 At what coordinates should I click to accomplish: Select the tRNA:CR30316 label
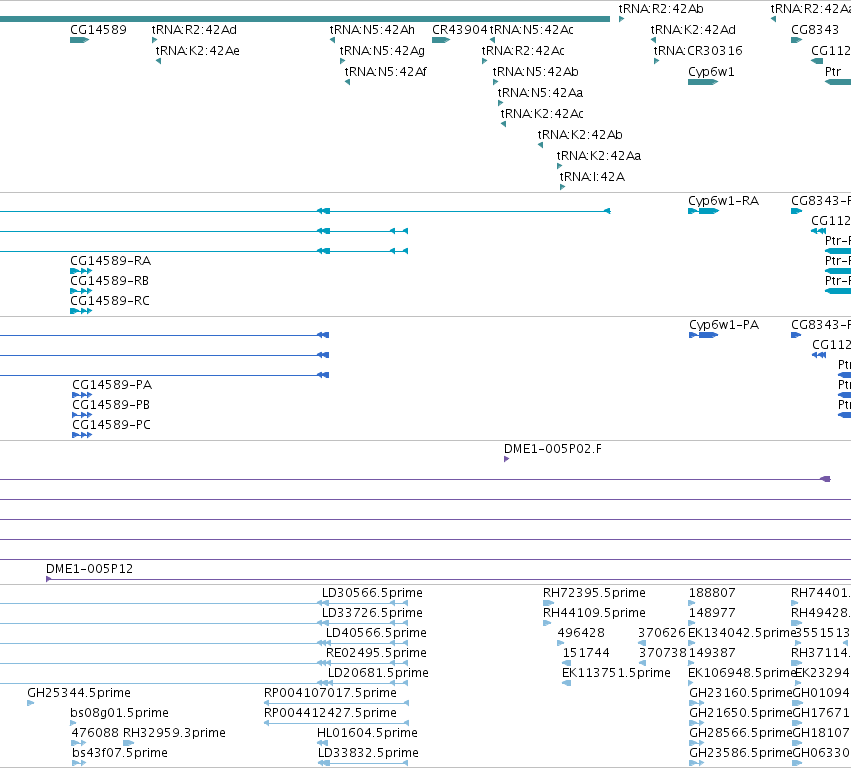[698, 51]
